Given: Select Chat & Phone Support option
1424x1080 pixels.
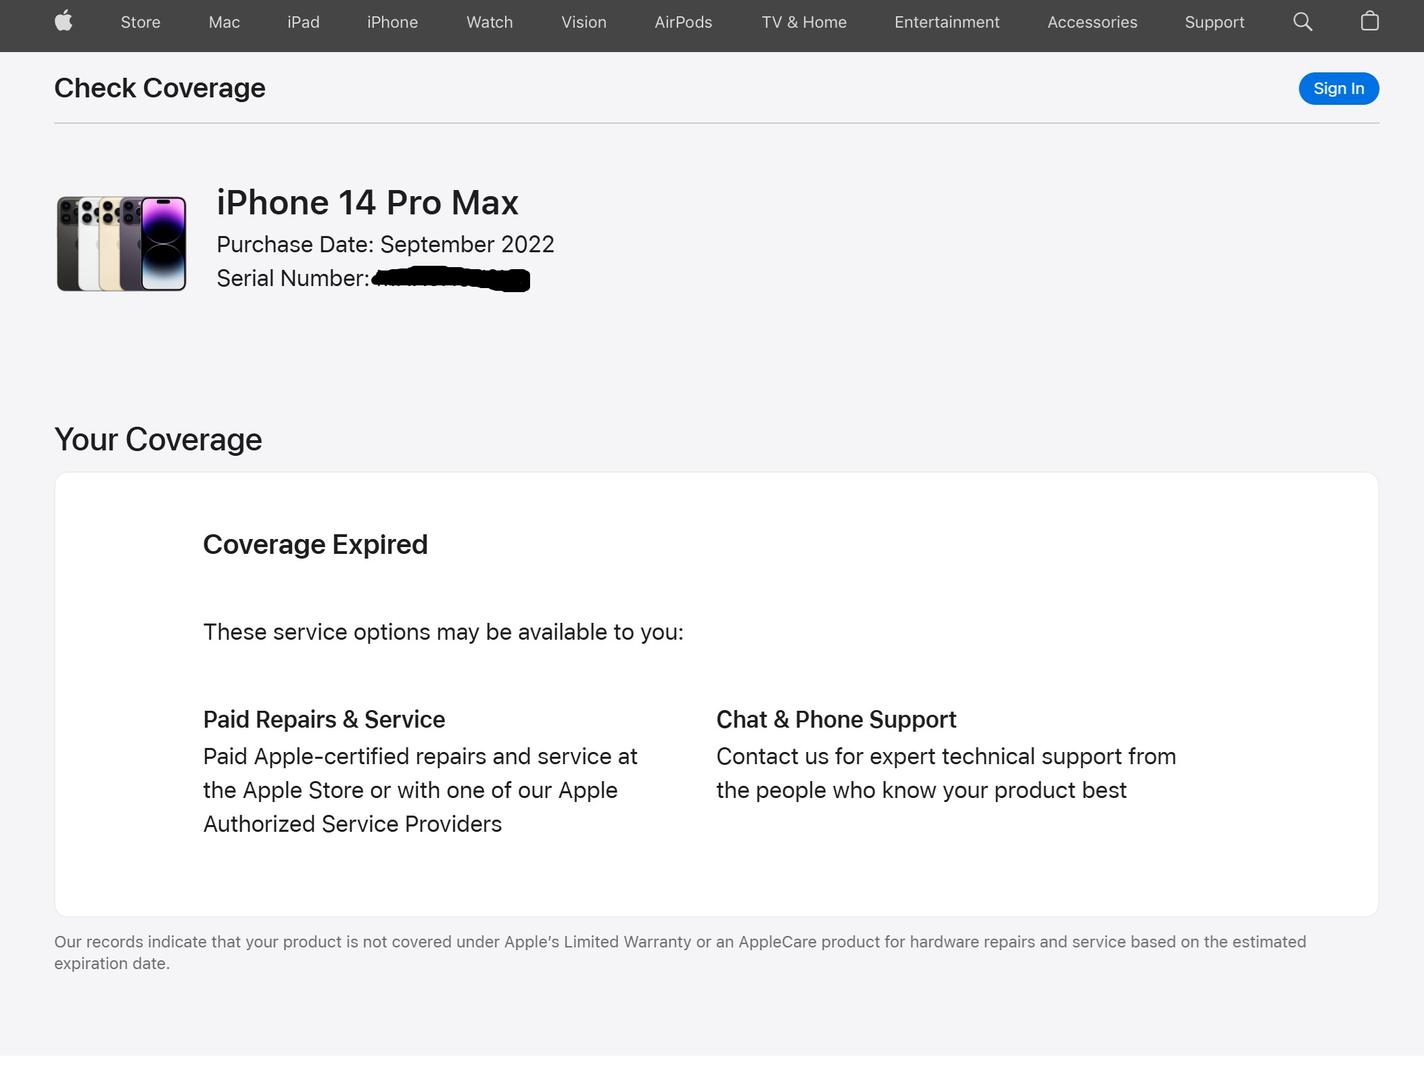Looking at the screenshot, I should click(x=836, y=720).
